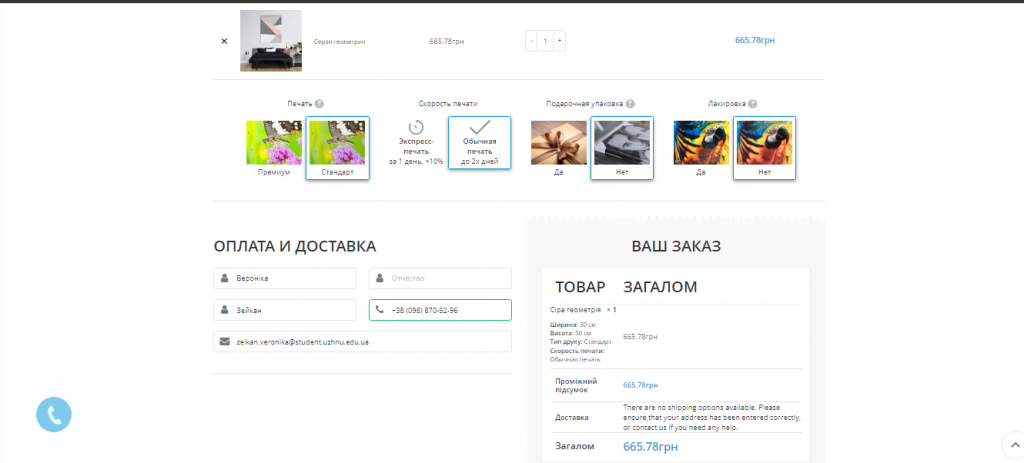
Task: Decrease quantity with minus button
Action: click(531, 41)
